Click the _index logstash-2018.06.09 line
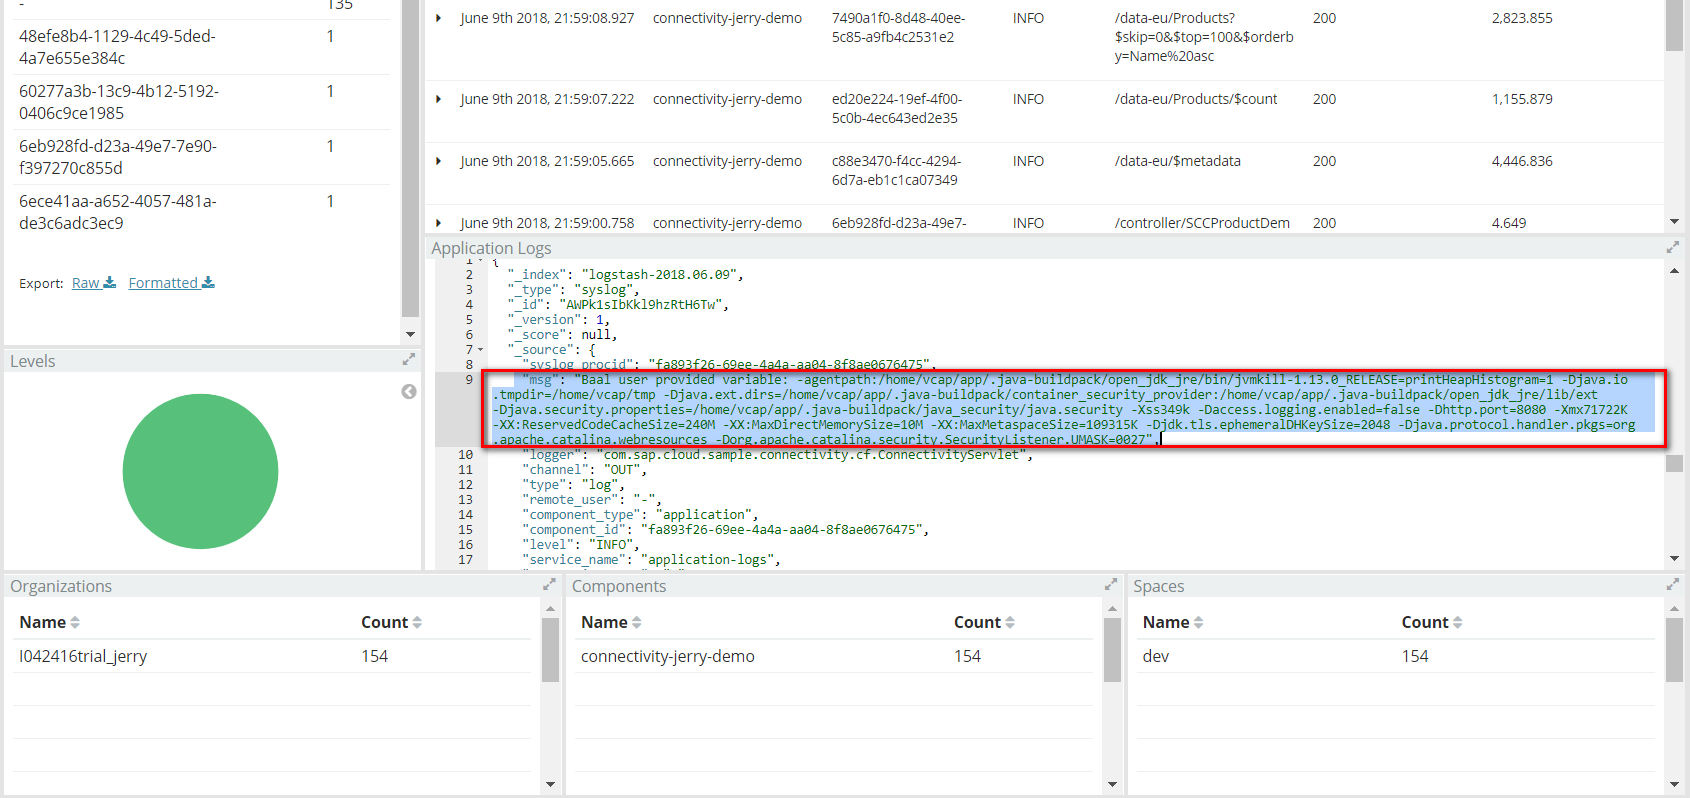1690x798 pixels. (x=625, y=274)
